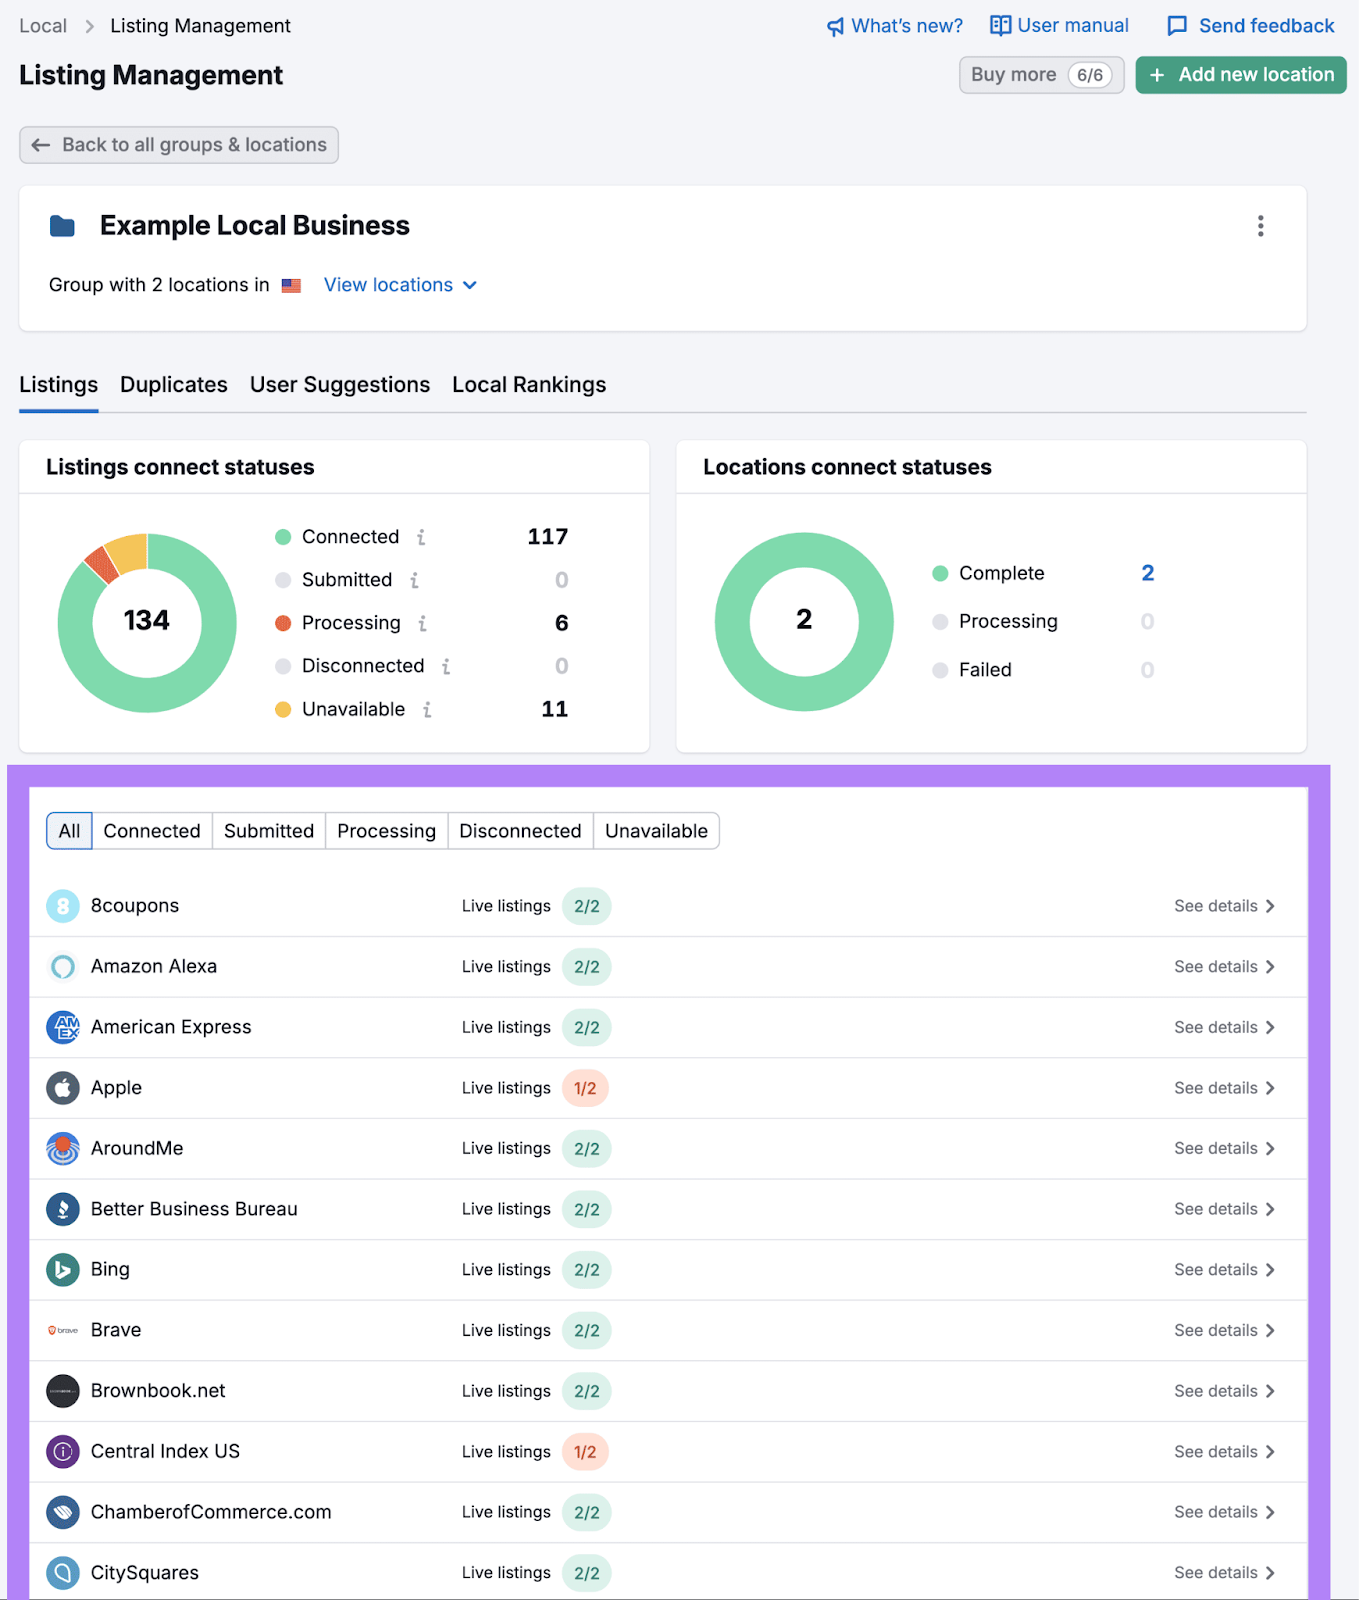Click the Connected count 117
This screenshot has width=1359, height=1600.
coord(548,537)
